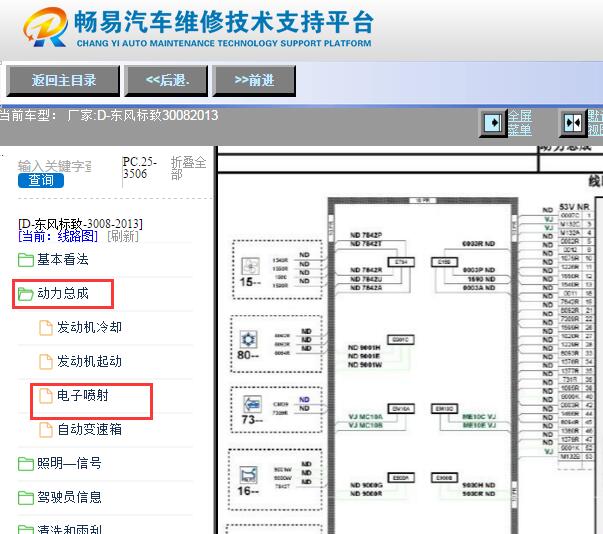Click the 基本看法 folder icon
Screen dimensions: 603x534
[x=26, y=260]
